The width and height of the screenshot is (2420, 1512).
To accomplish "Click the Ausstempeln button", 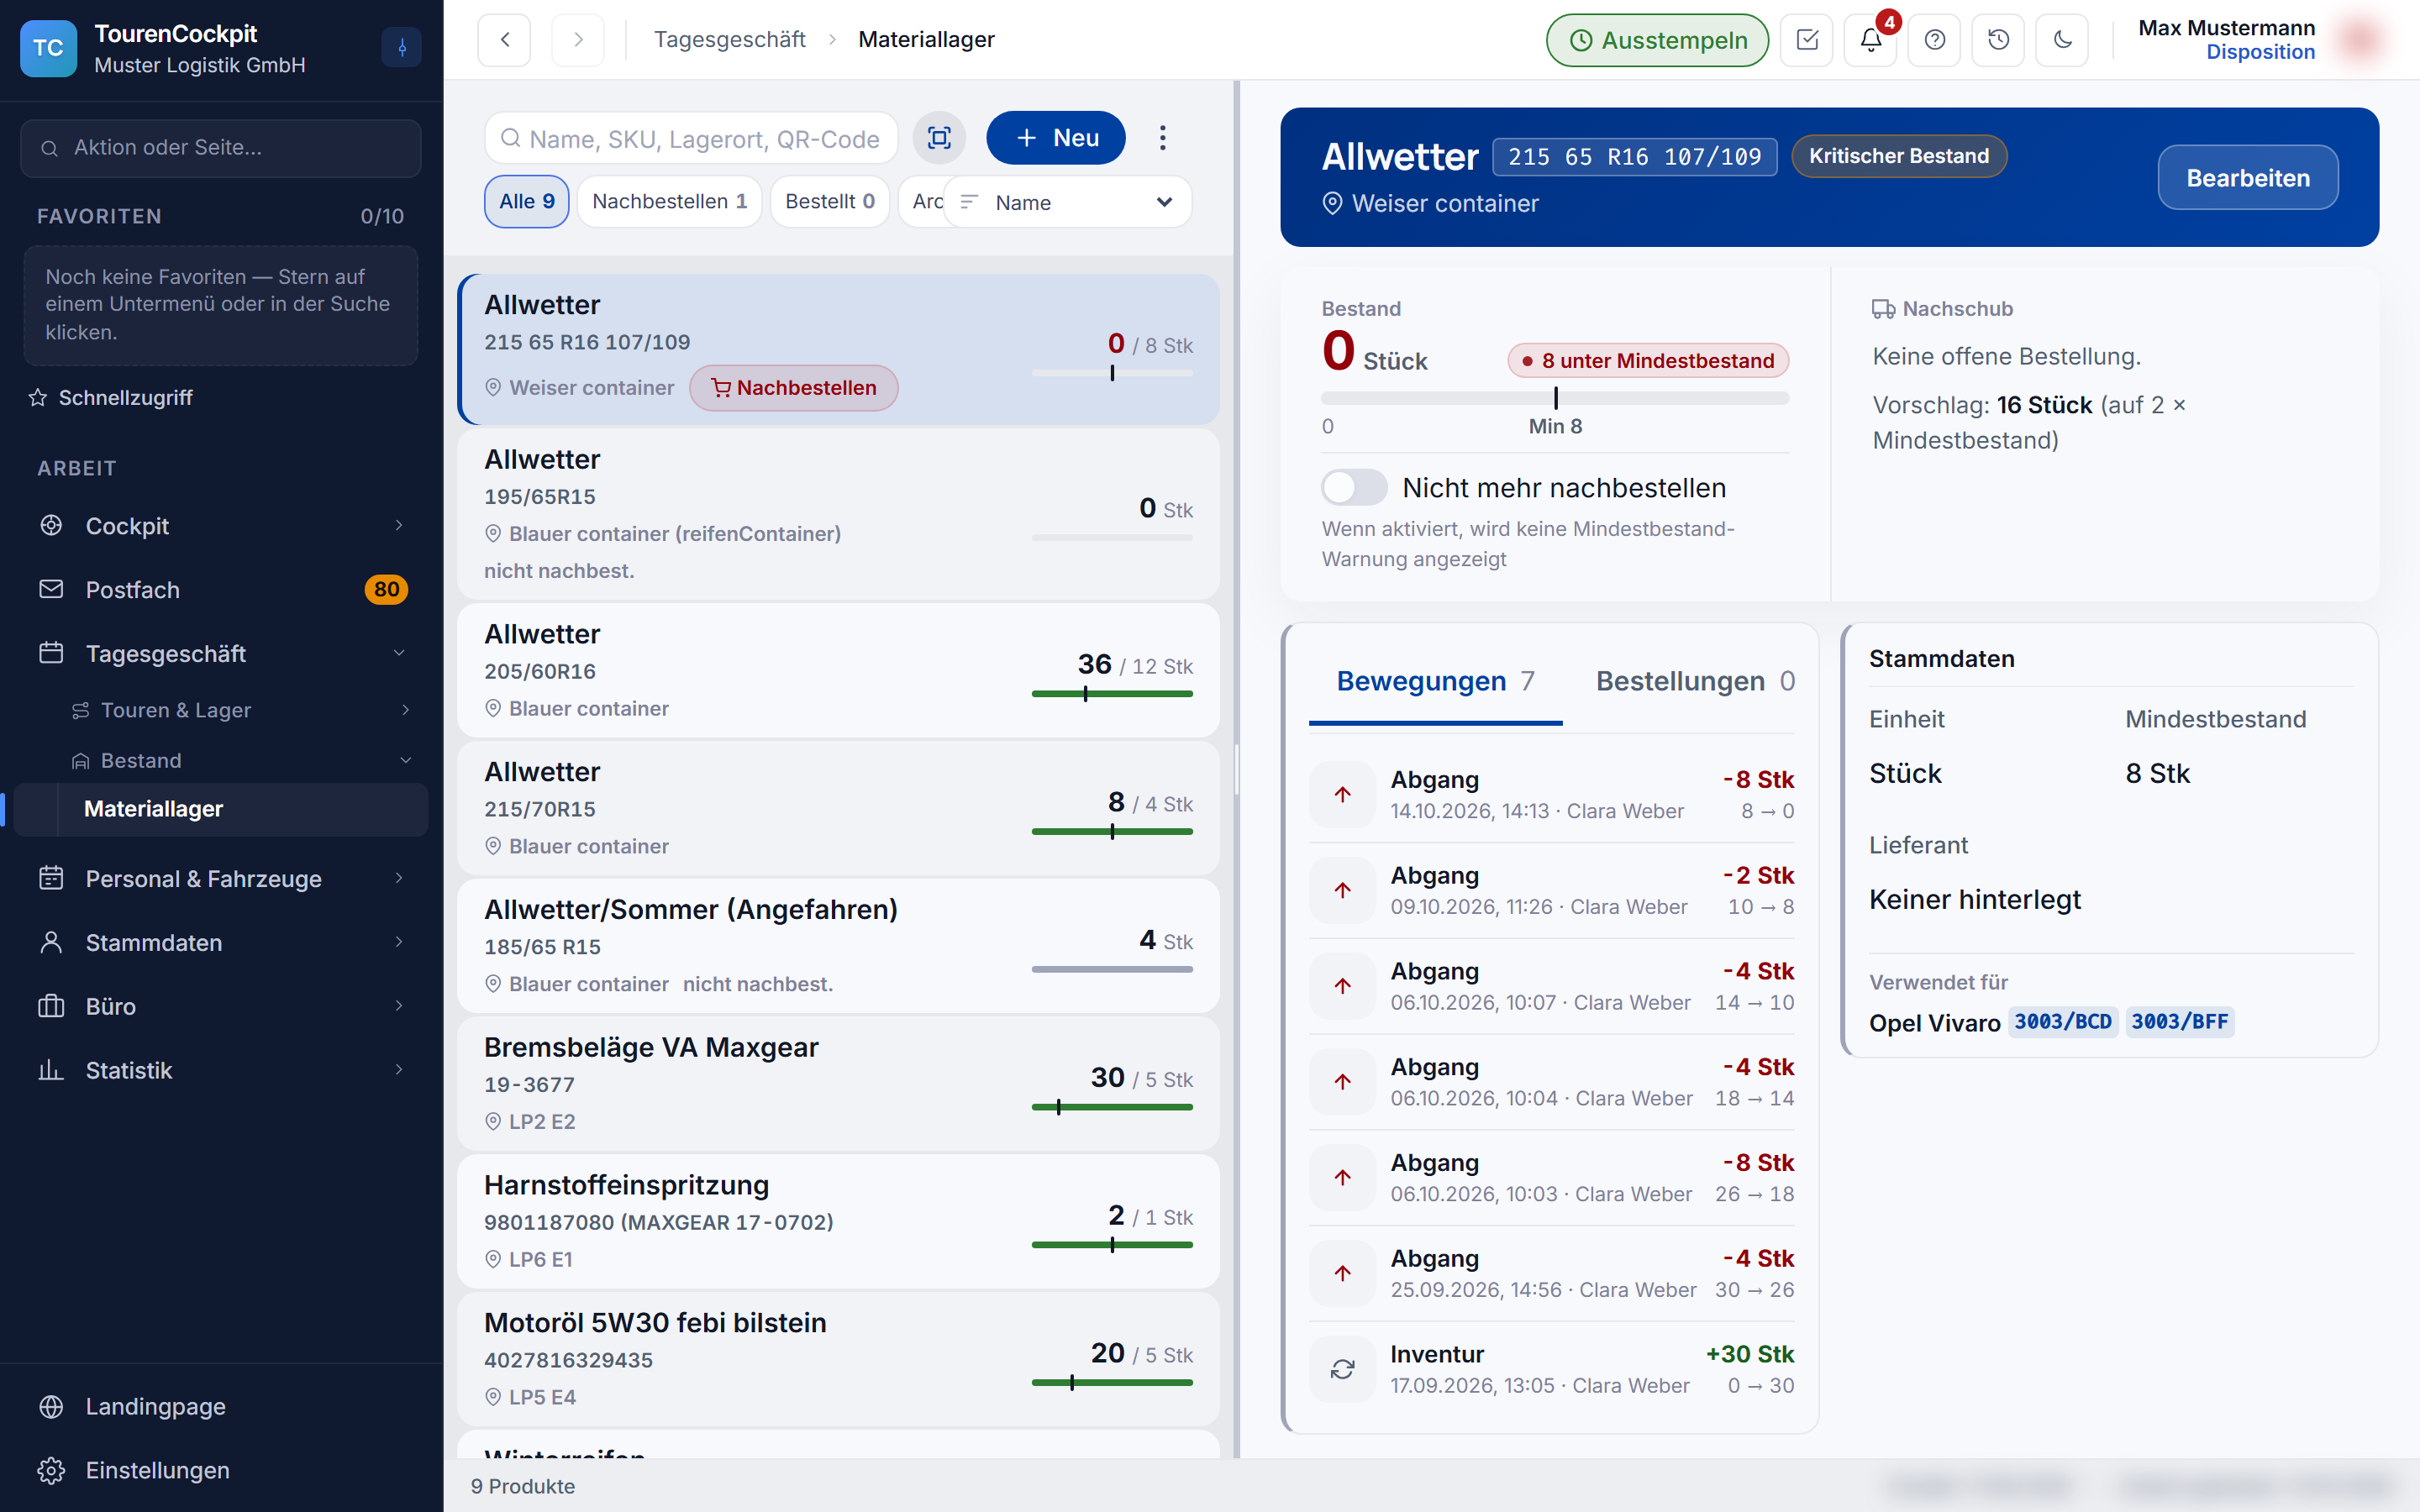I will (x=1657, y=40).
